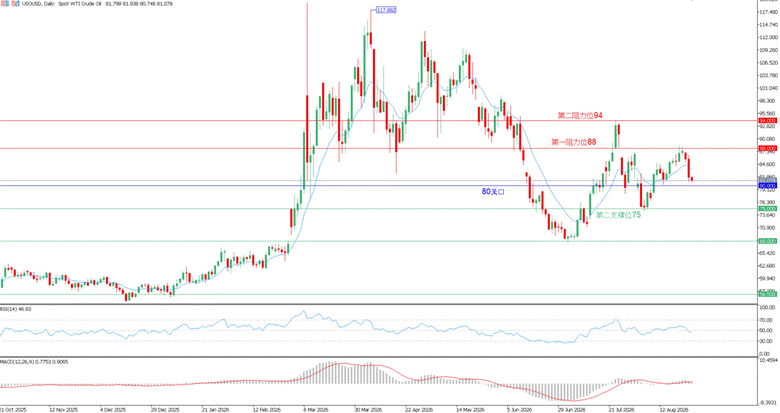The height and width of the screenshot is (413, 780).
Task: Select the green 68.000 price axis tag
Action: coord(768,241)
